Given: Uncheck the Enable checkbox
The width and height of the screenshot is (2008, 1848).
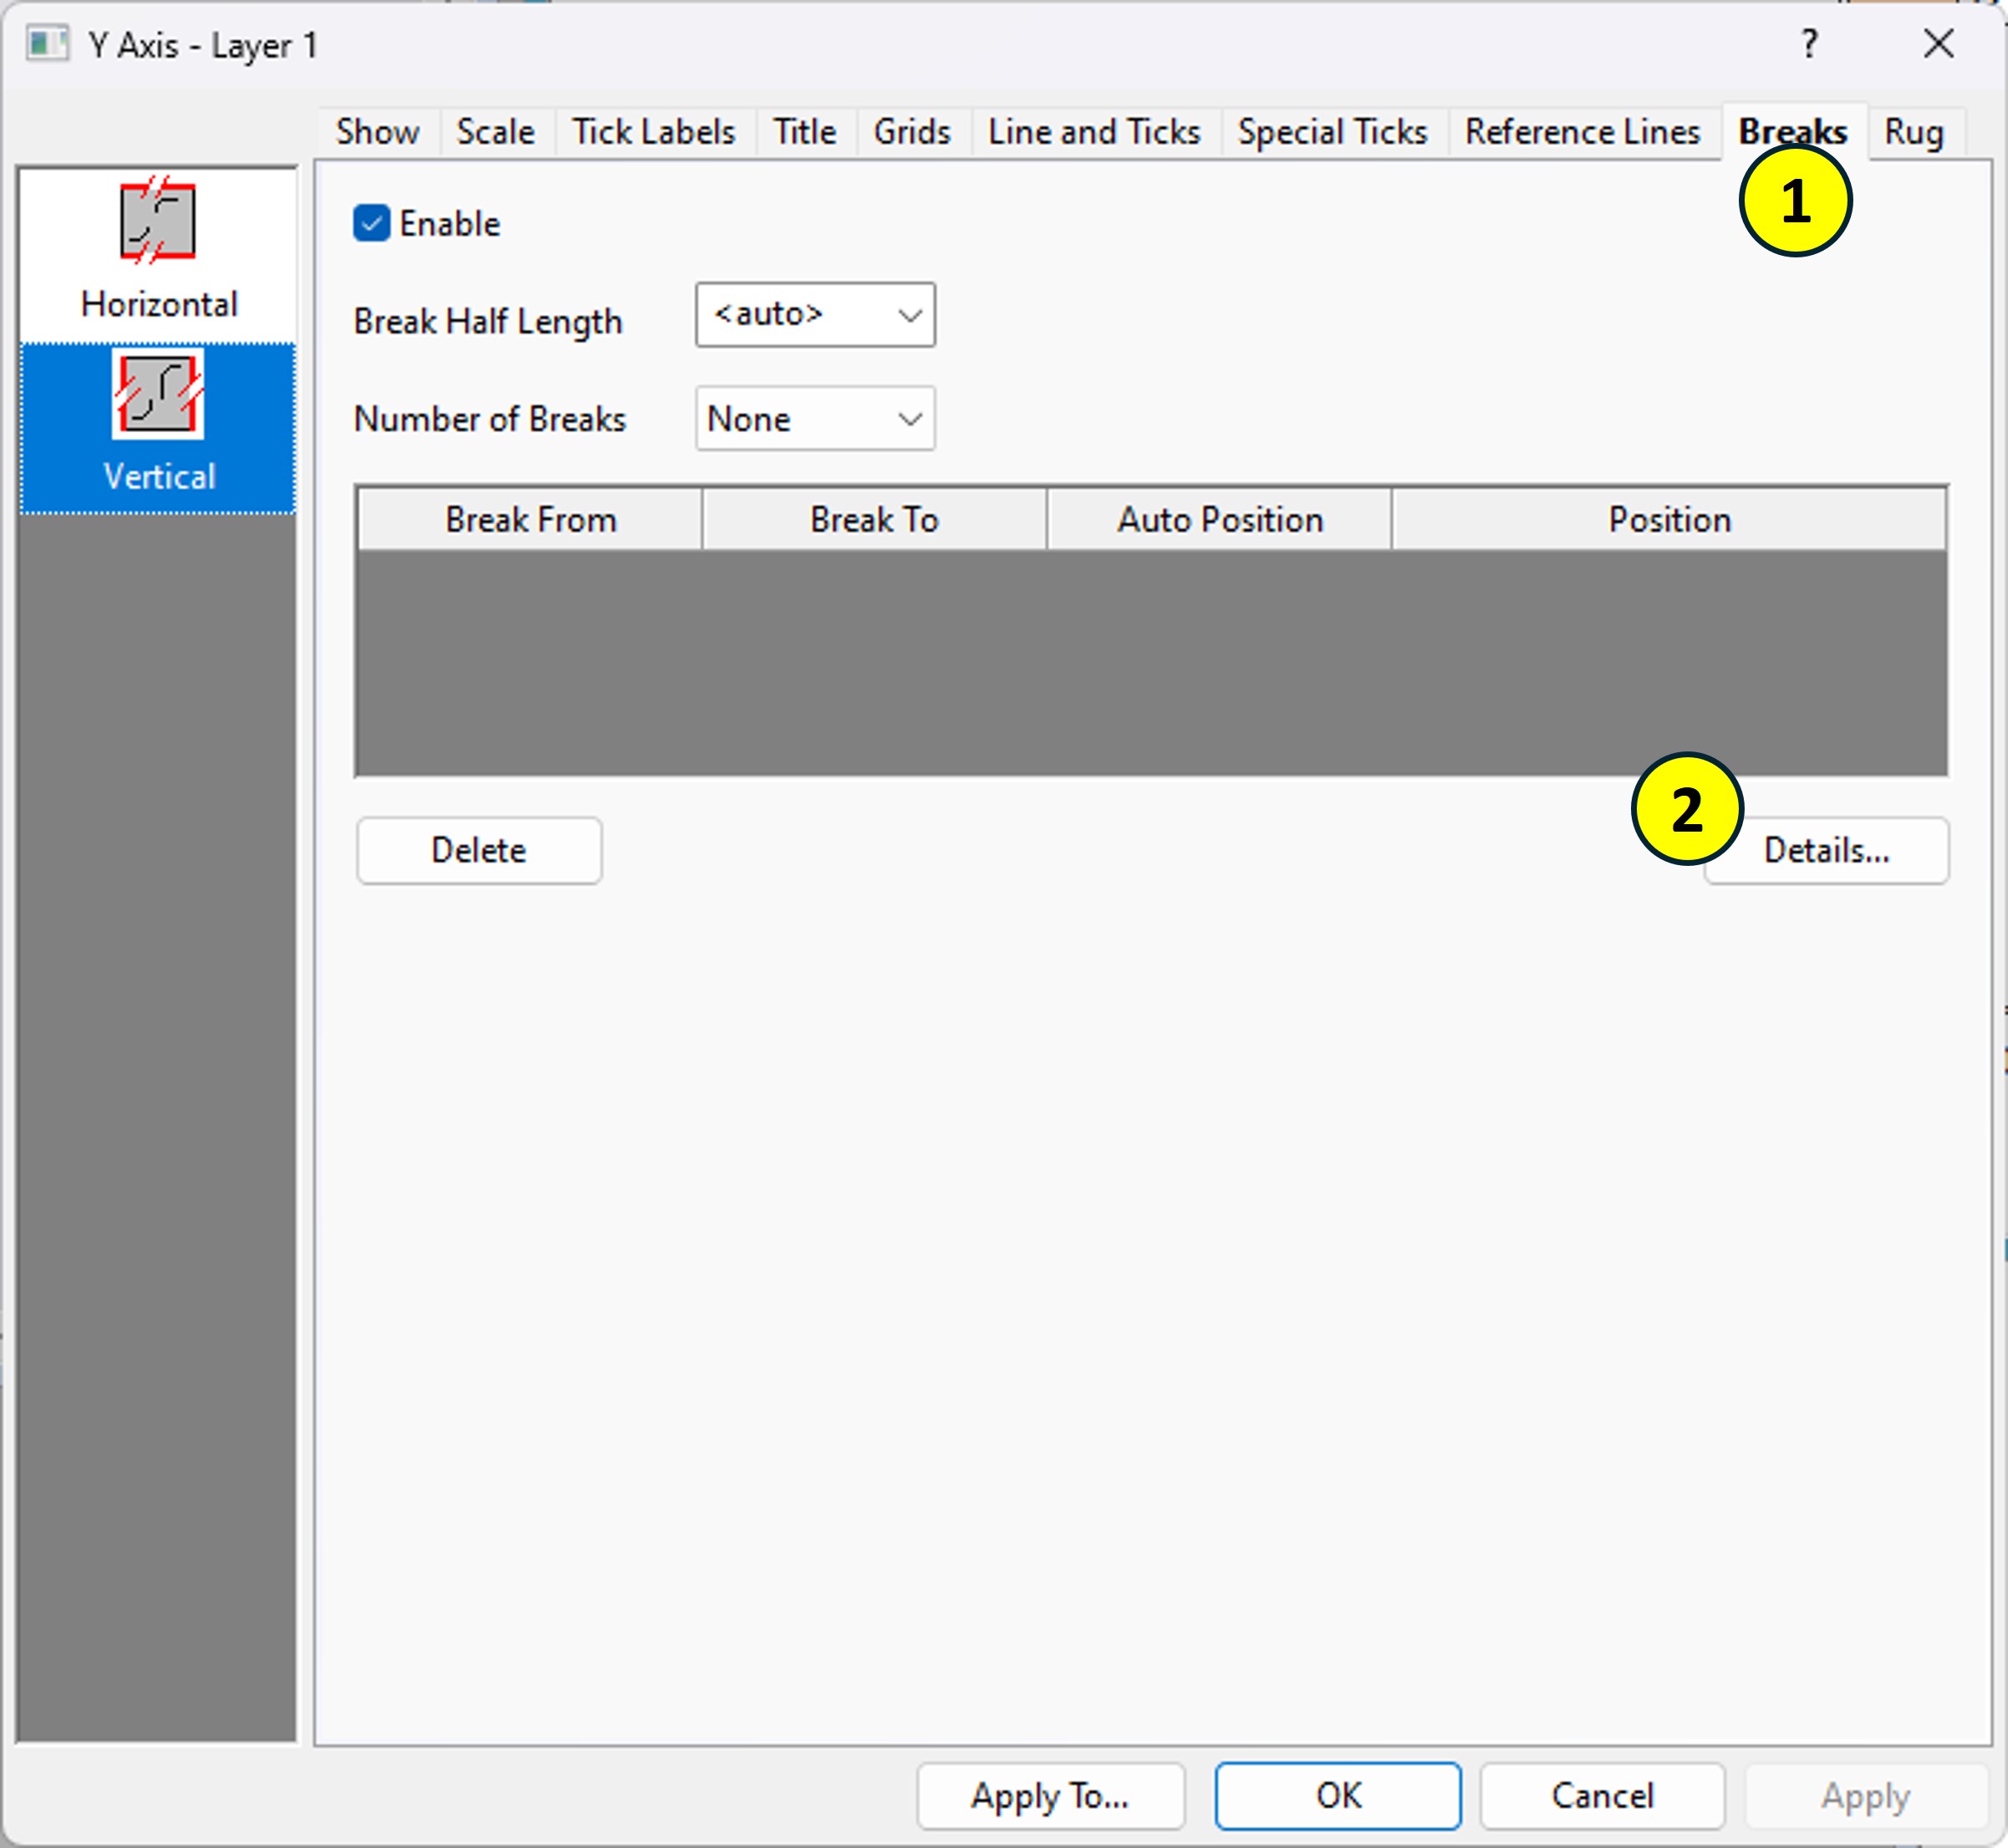Looking at the screenshot, I should tap(372, 224).
